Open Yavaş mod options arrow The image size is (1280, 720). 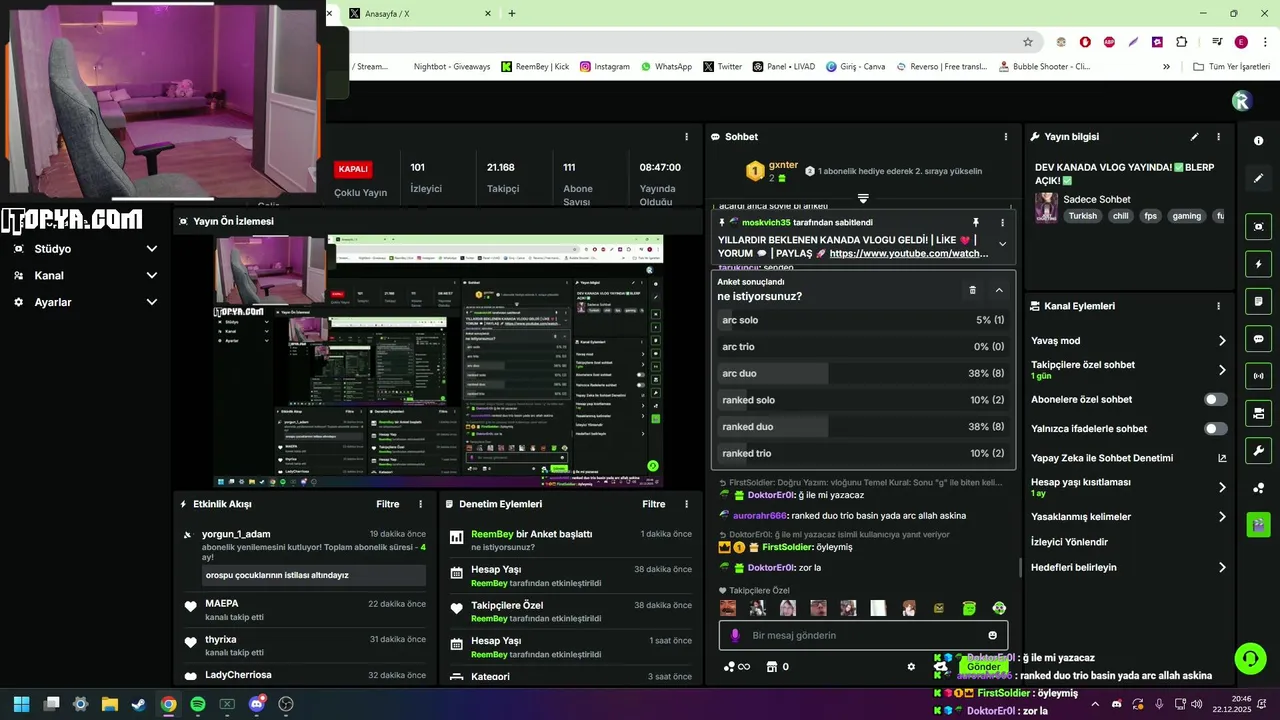[x=1222, y=341]
